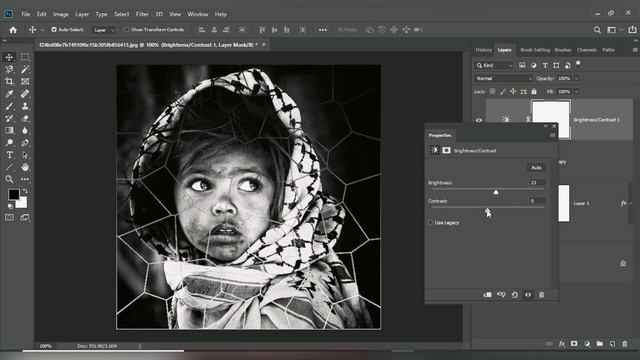Expand Layer 1 effects arrow

[631, 203]
